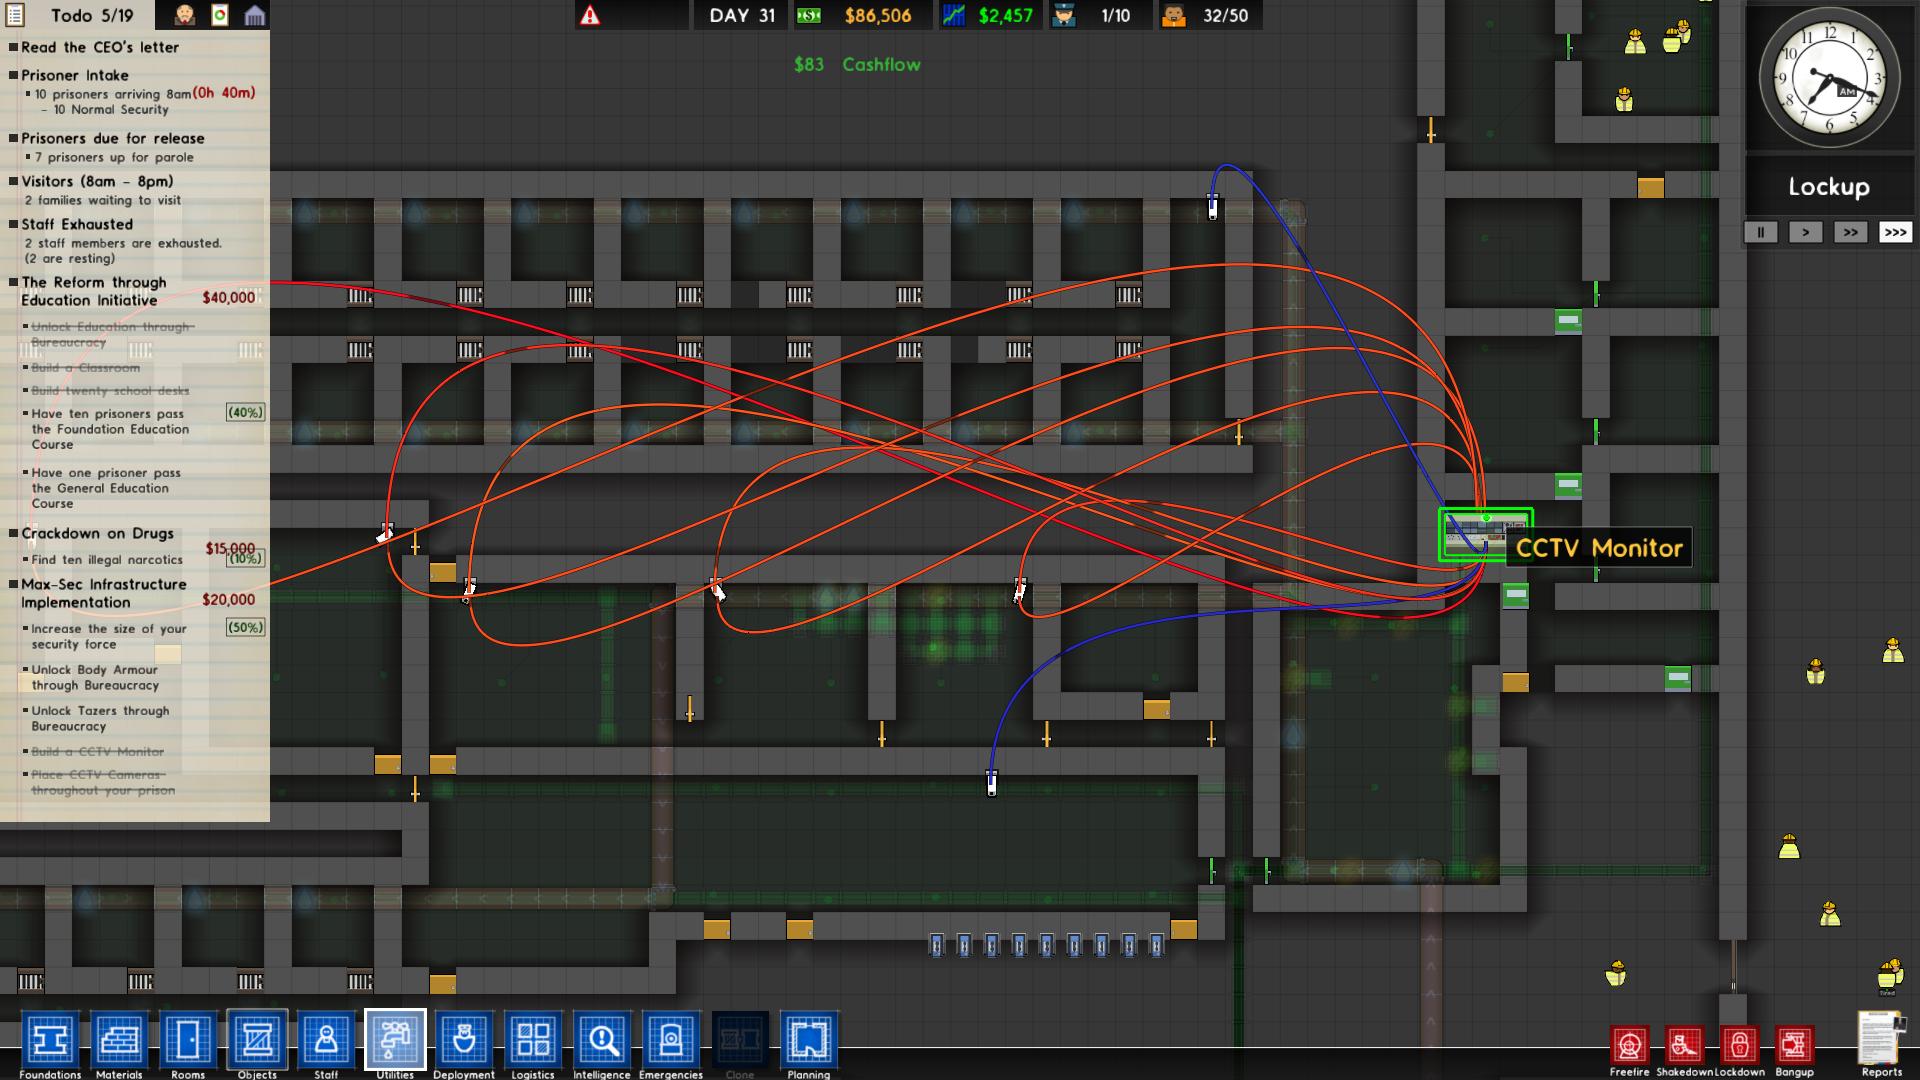Open the Intelligence view

pyautogui.click(x=602, y=1040)
